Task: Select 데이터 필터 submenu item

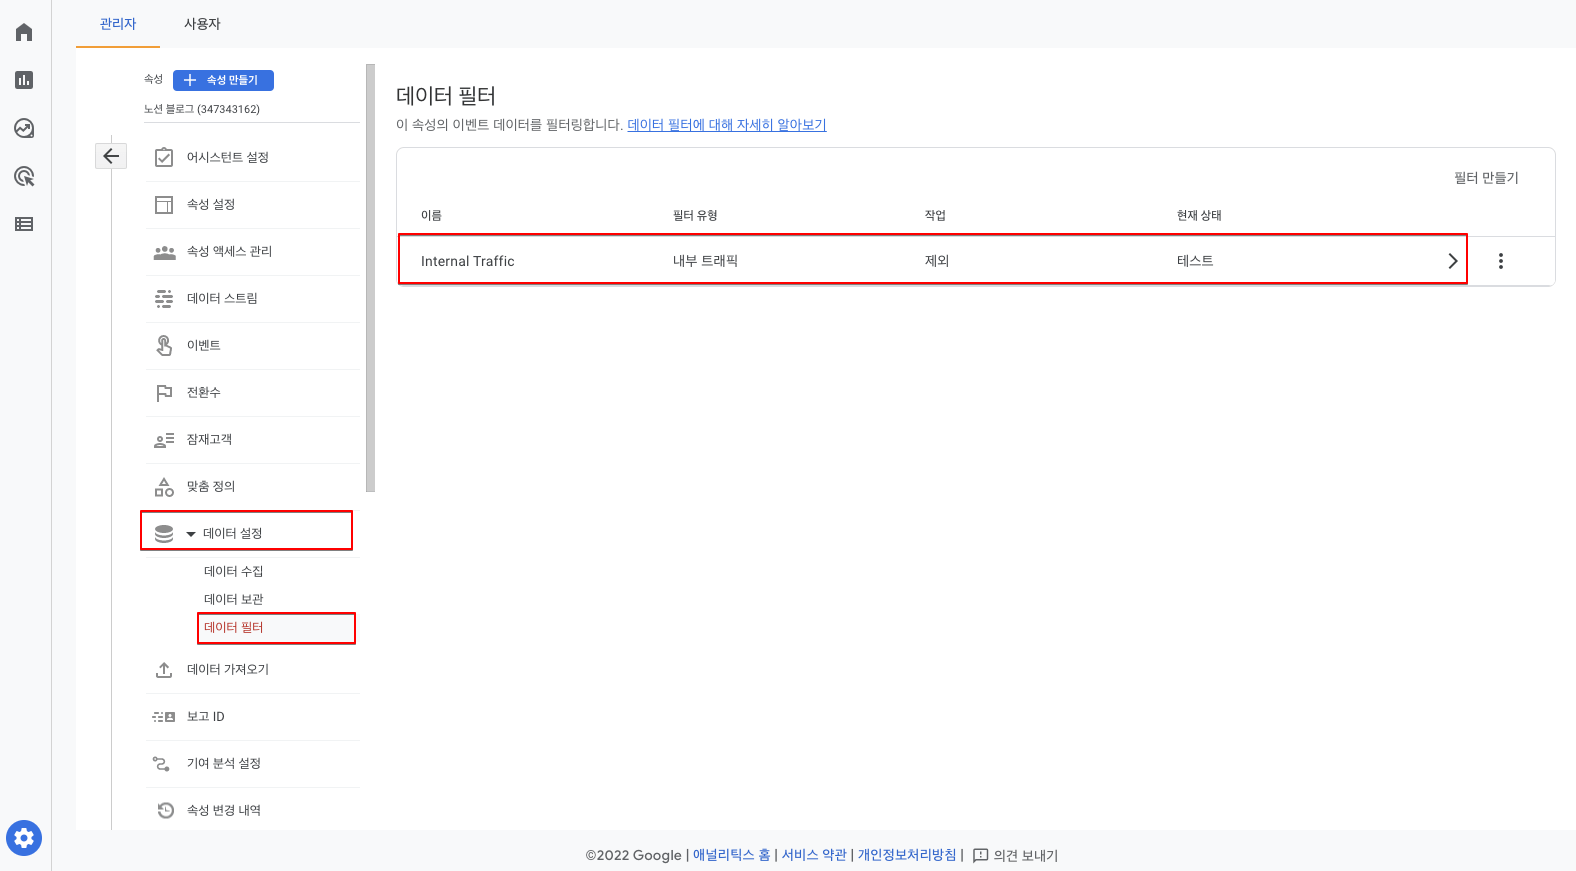Action: point(234,627)
